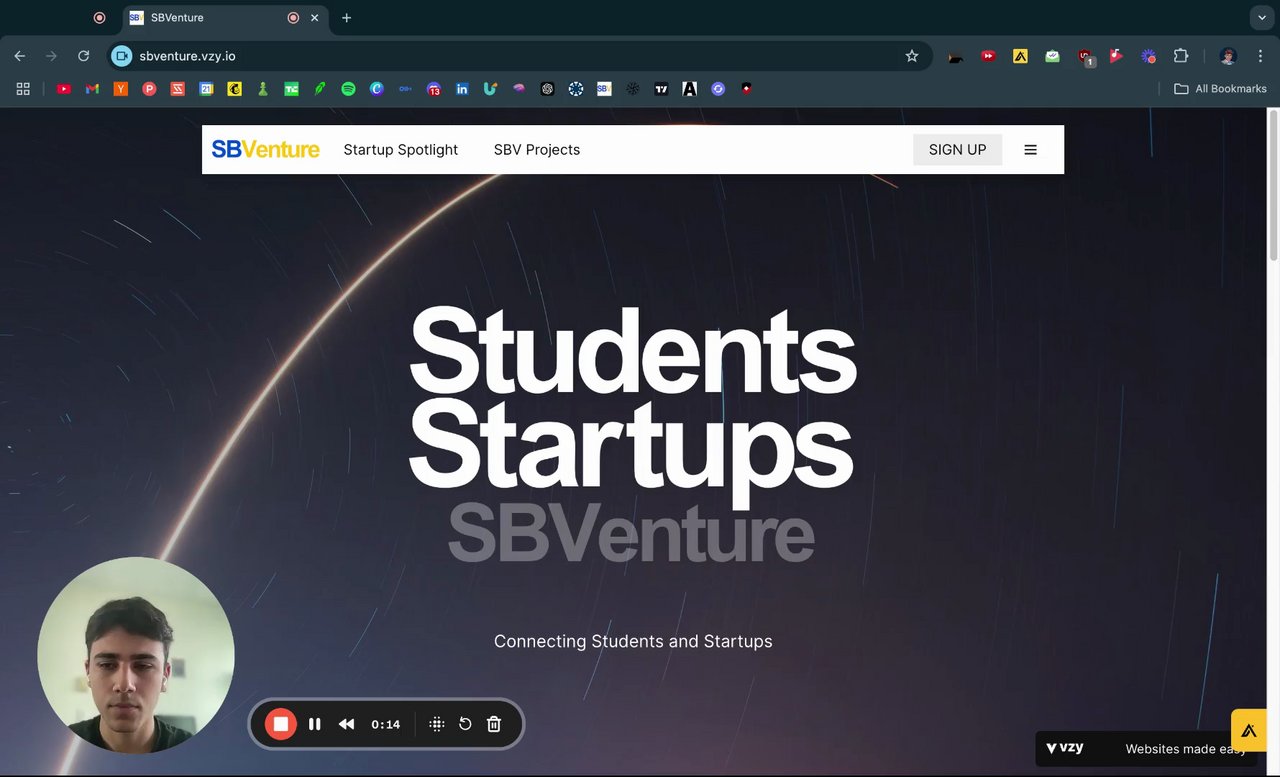Bookmark this page with the star icon
Viewport: 1280px width, 777px height.
pyautogui.click(x=912, y=56)
